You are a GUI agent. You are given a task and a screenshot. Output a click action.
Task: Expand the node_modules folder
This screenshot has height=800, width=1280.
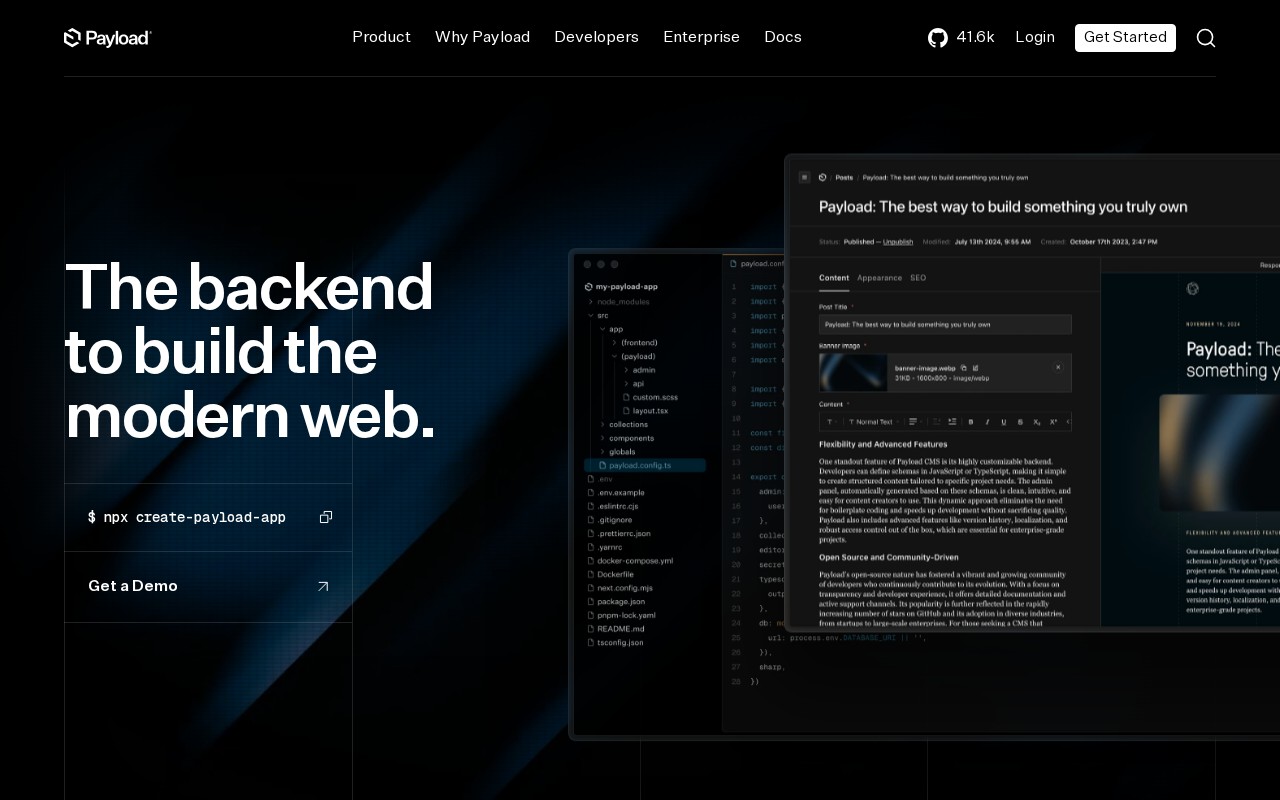(589, 301)
